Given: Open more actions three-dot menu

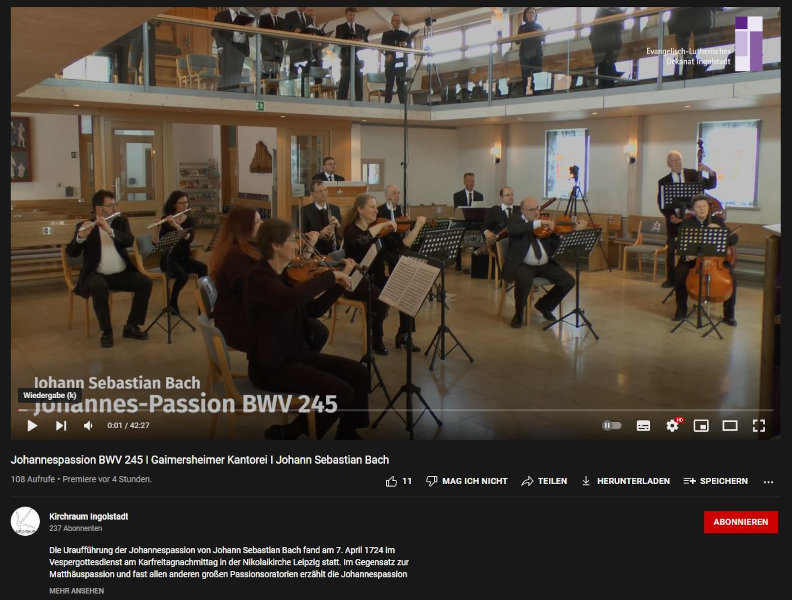Looking at the screenshot, I should (768, 482).
